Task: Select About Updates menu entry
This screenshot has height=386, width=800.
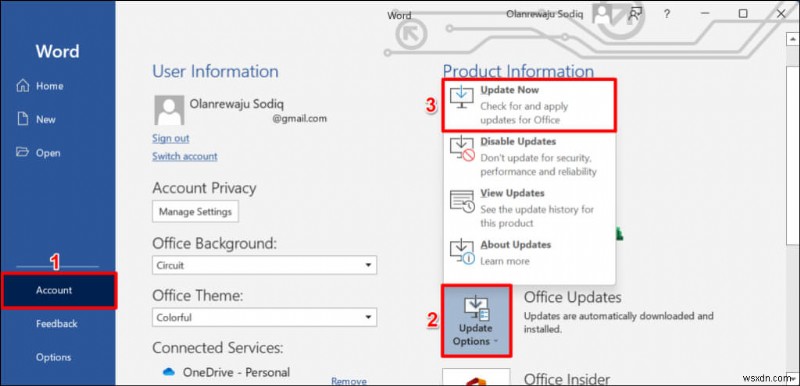Action: [x=529, y=253]
